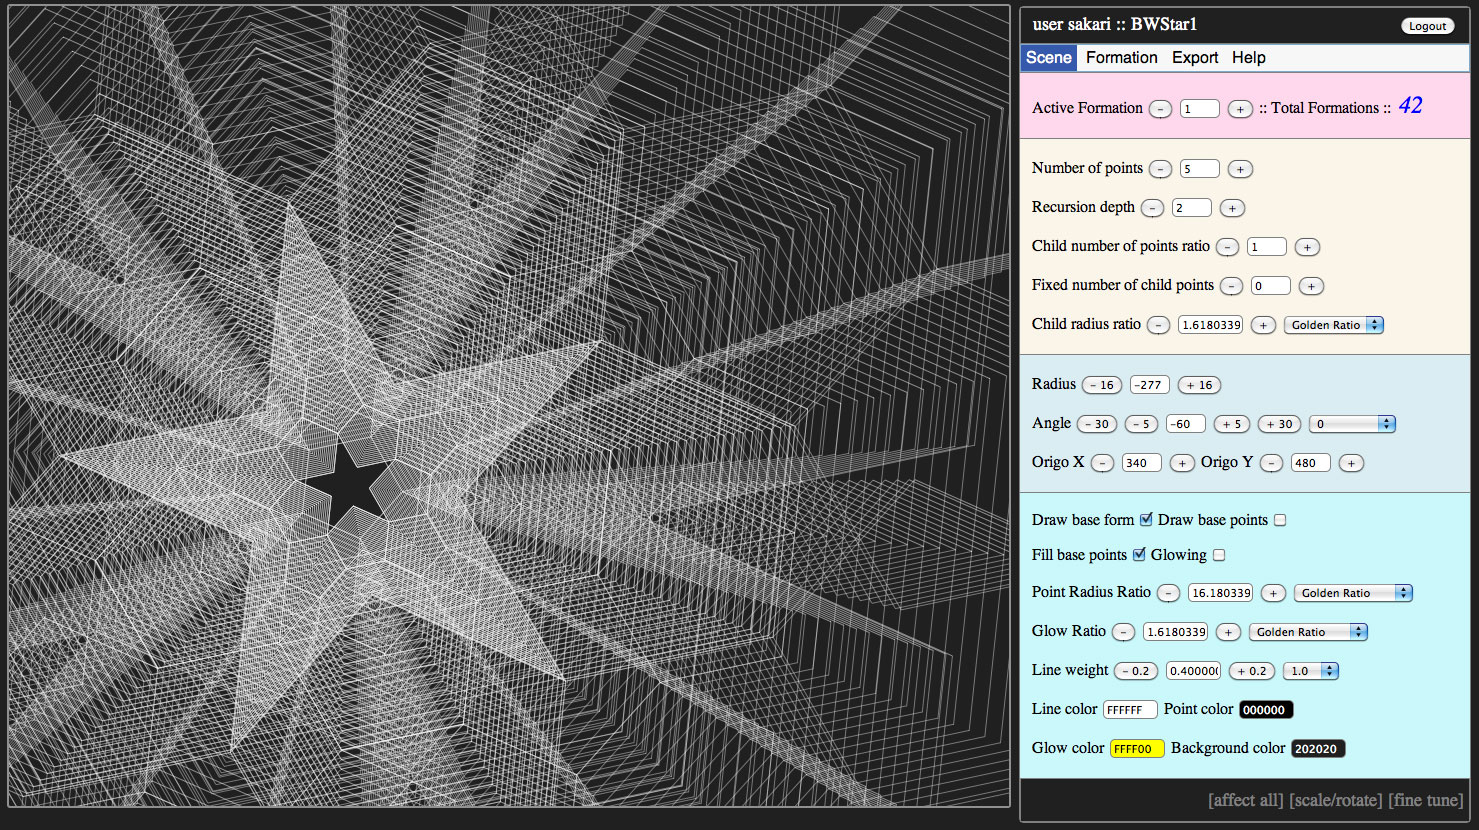Increase Point Radius Ratio
Viewport: 1479px width, 830px height.
click(1273, 593)
